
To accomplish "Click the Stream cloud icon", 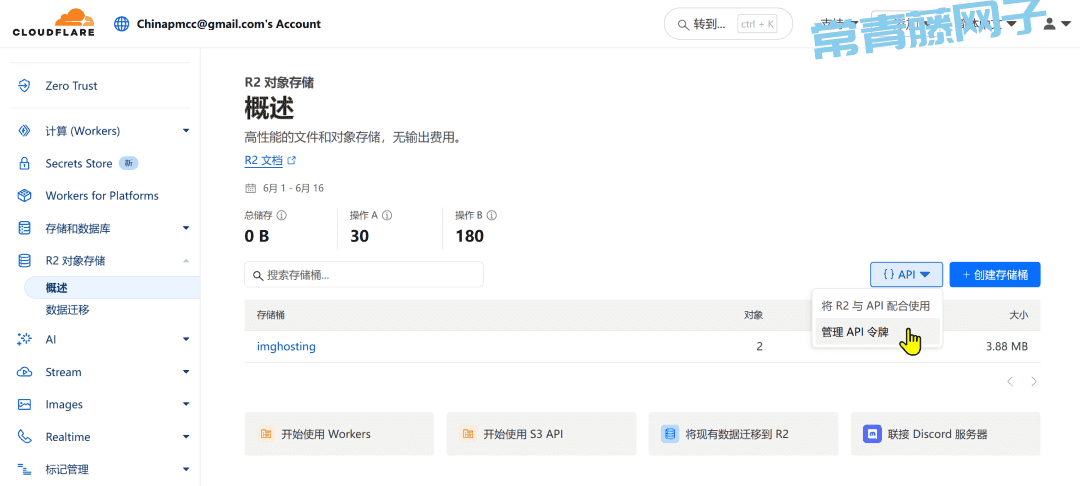I will [x=25, y=372].
